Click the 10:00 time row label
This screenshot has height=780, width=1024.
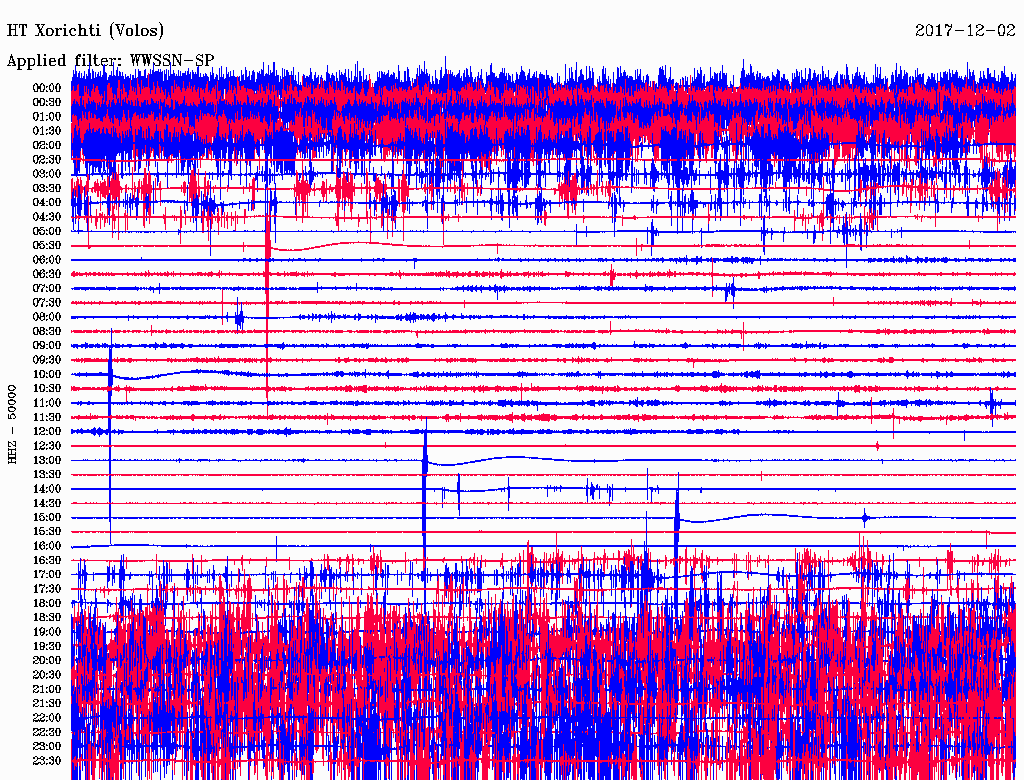coord(47,374)
